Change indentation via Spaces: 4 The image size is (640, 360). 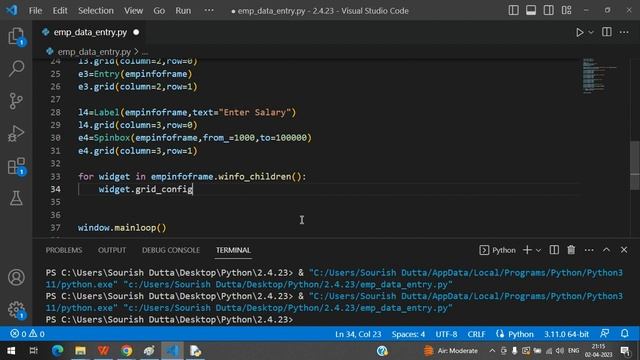[408, 334]
